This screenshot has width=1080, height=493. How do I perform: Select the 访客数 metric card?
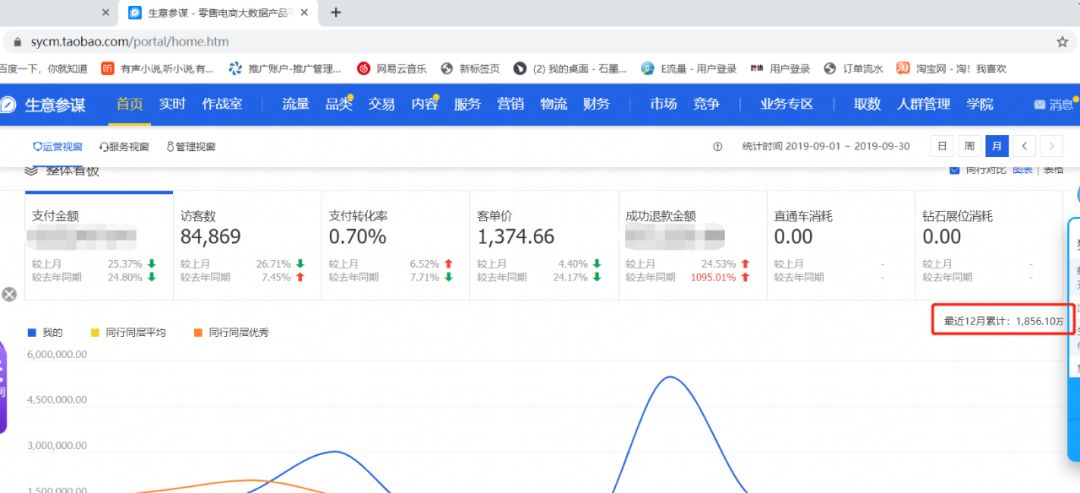247,246
